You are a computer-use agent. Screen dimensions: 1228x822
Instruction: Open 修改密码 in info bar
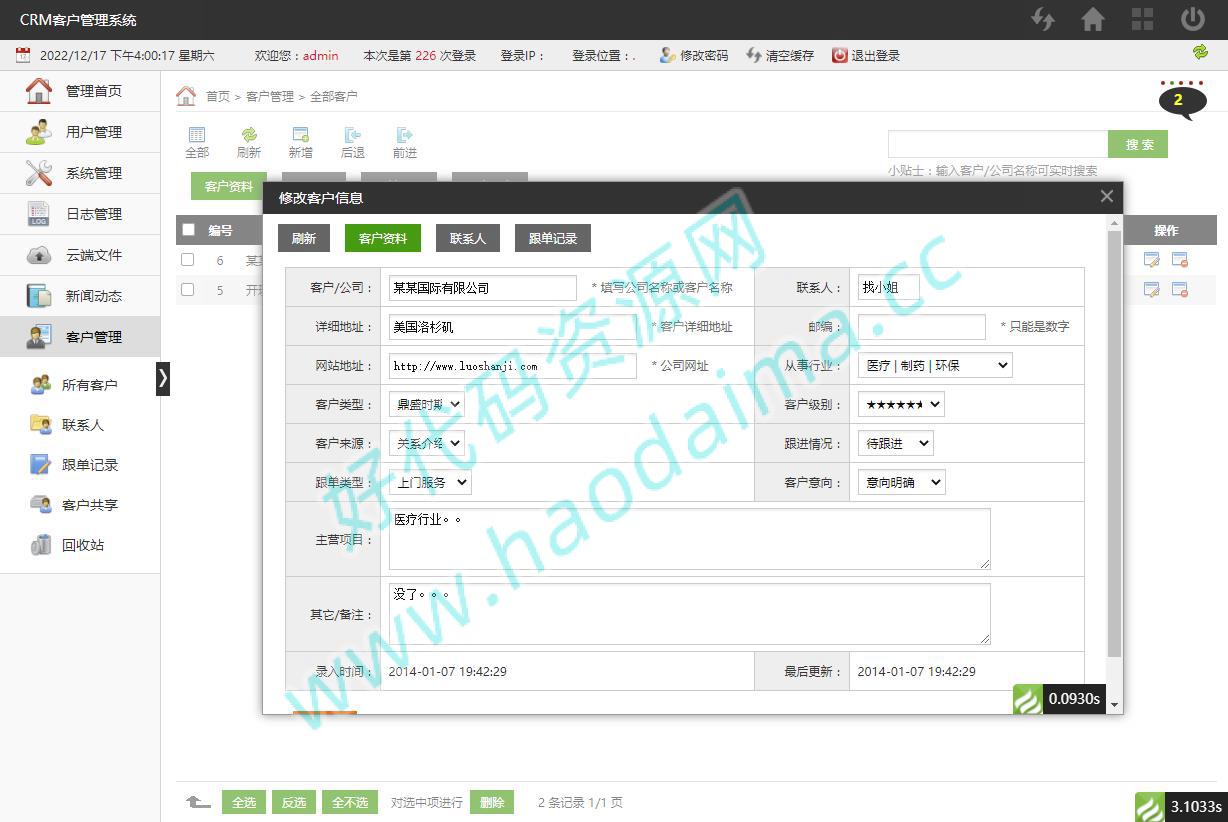point(694,55)
